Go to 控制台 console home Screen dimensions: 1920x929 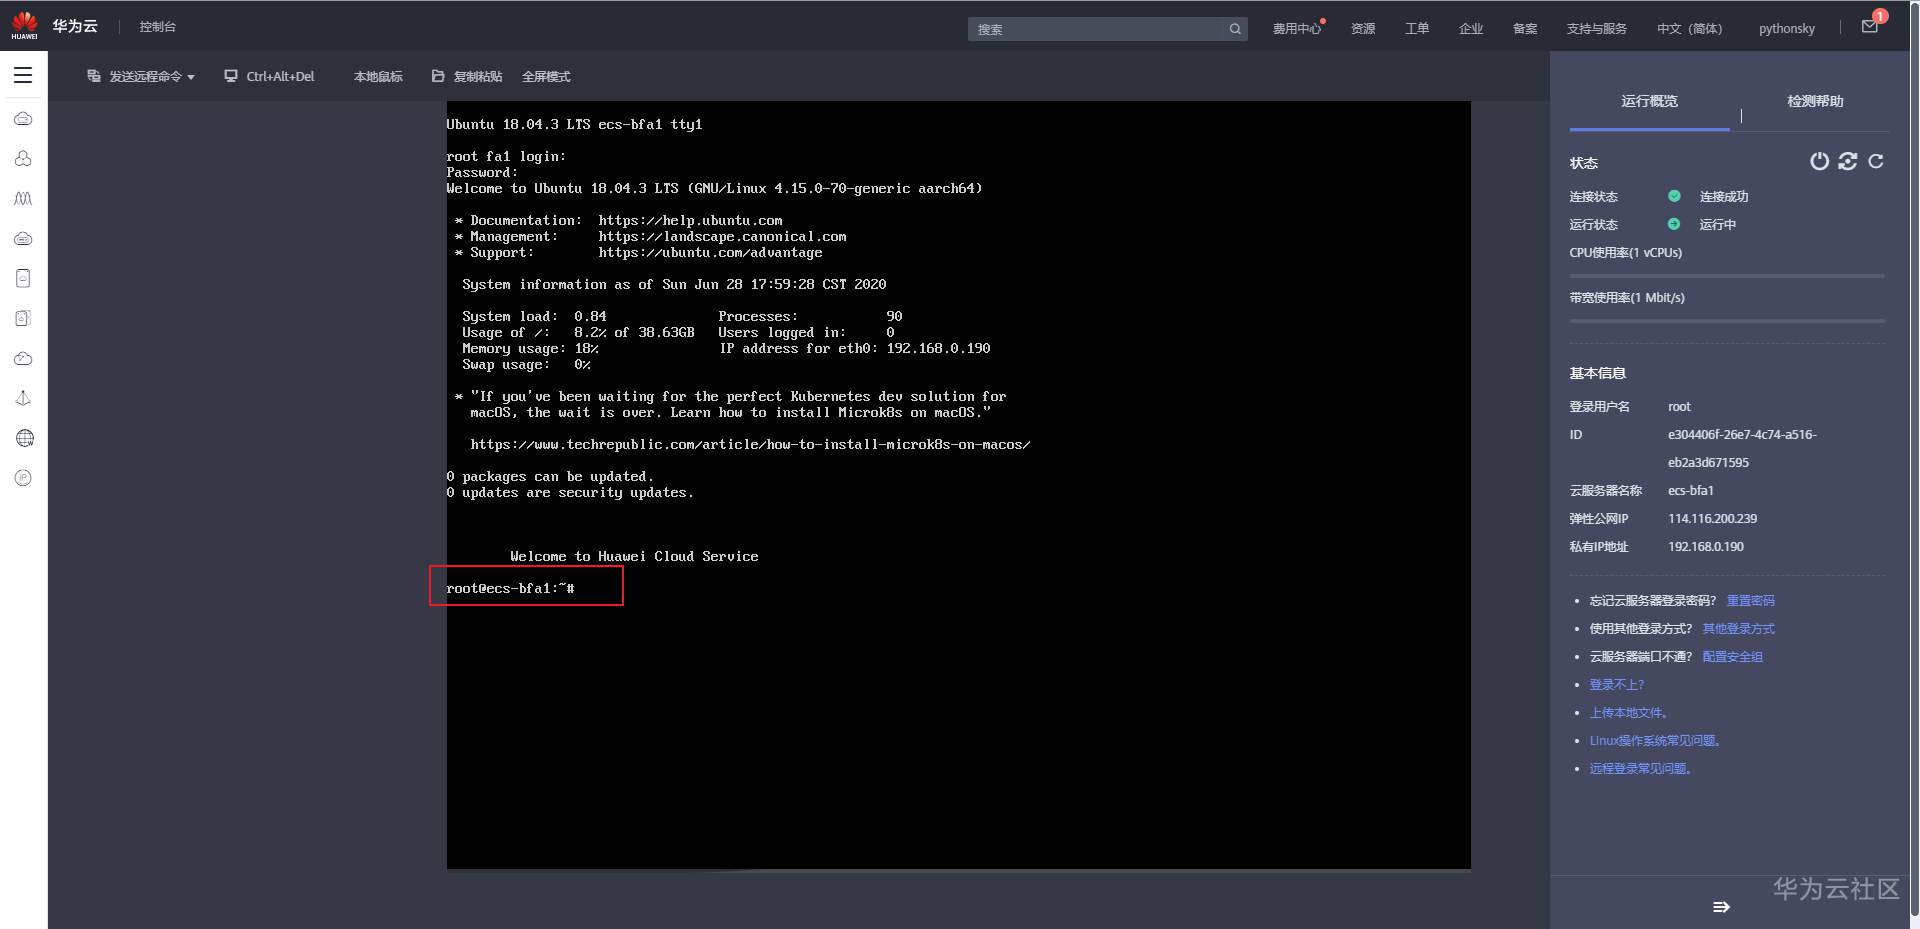(x=158, y=27)
